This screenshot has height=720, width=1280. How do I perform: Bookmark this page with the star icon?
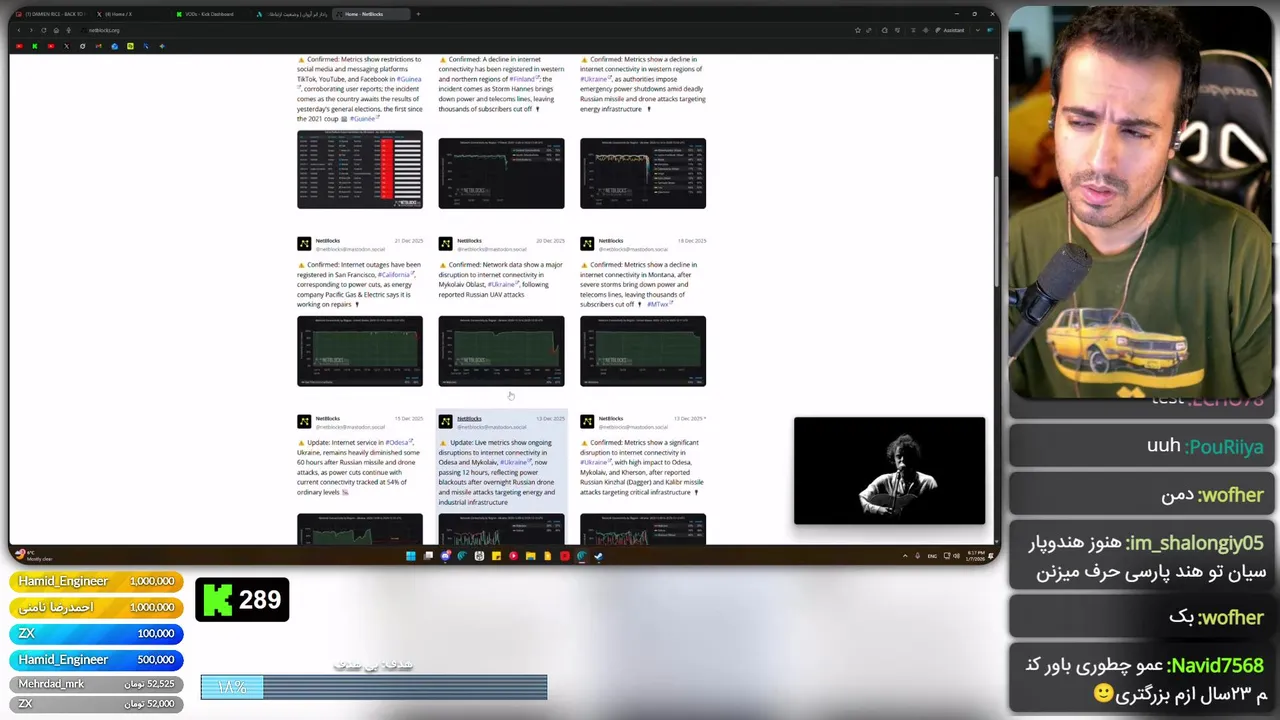857,30
